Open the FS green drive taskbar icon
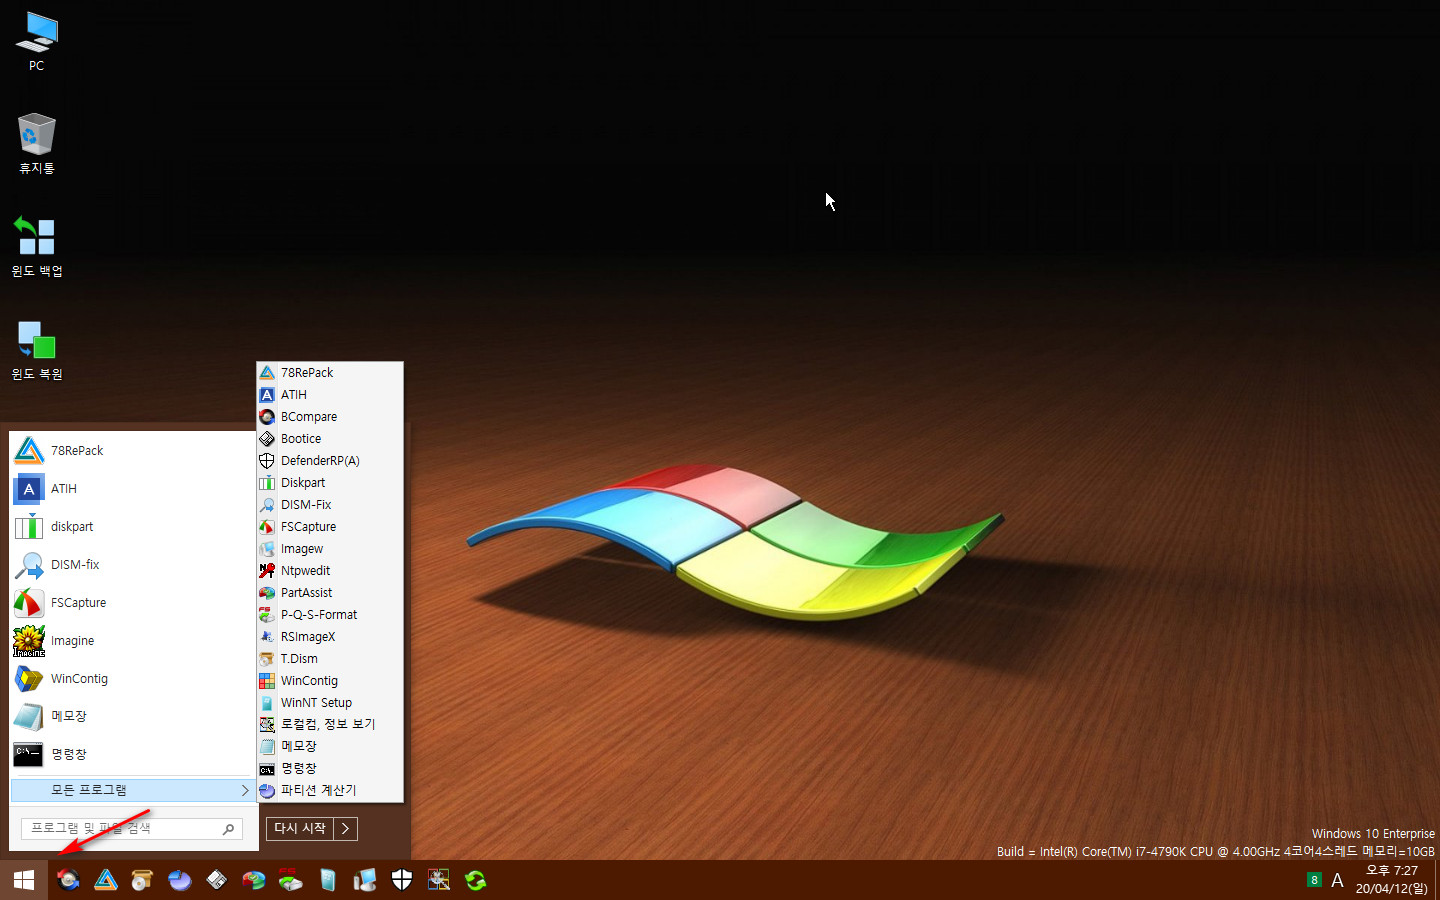This screenshot has height=900, width=1440. [x=290, y=880]
